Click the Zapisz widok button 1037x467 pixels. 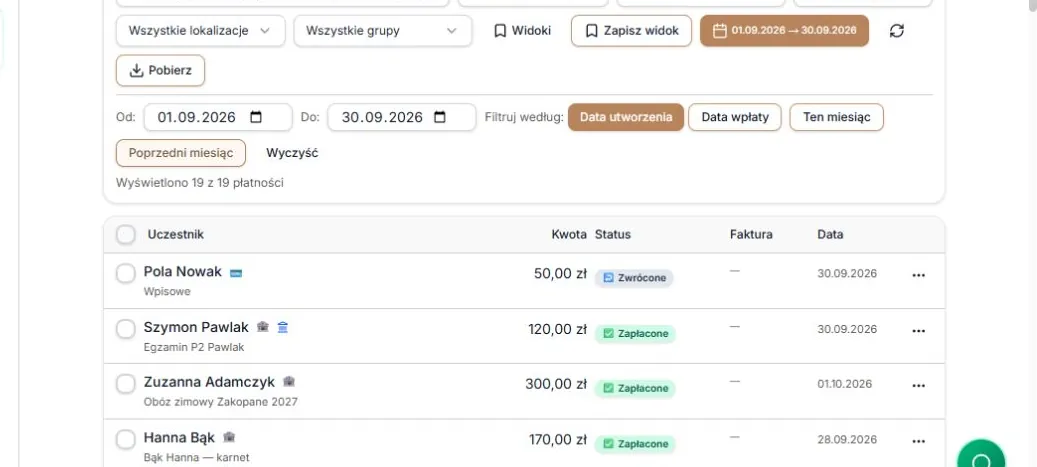[x=632, y=30]
